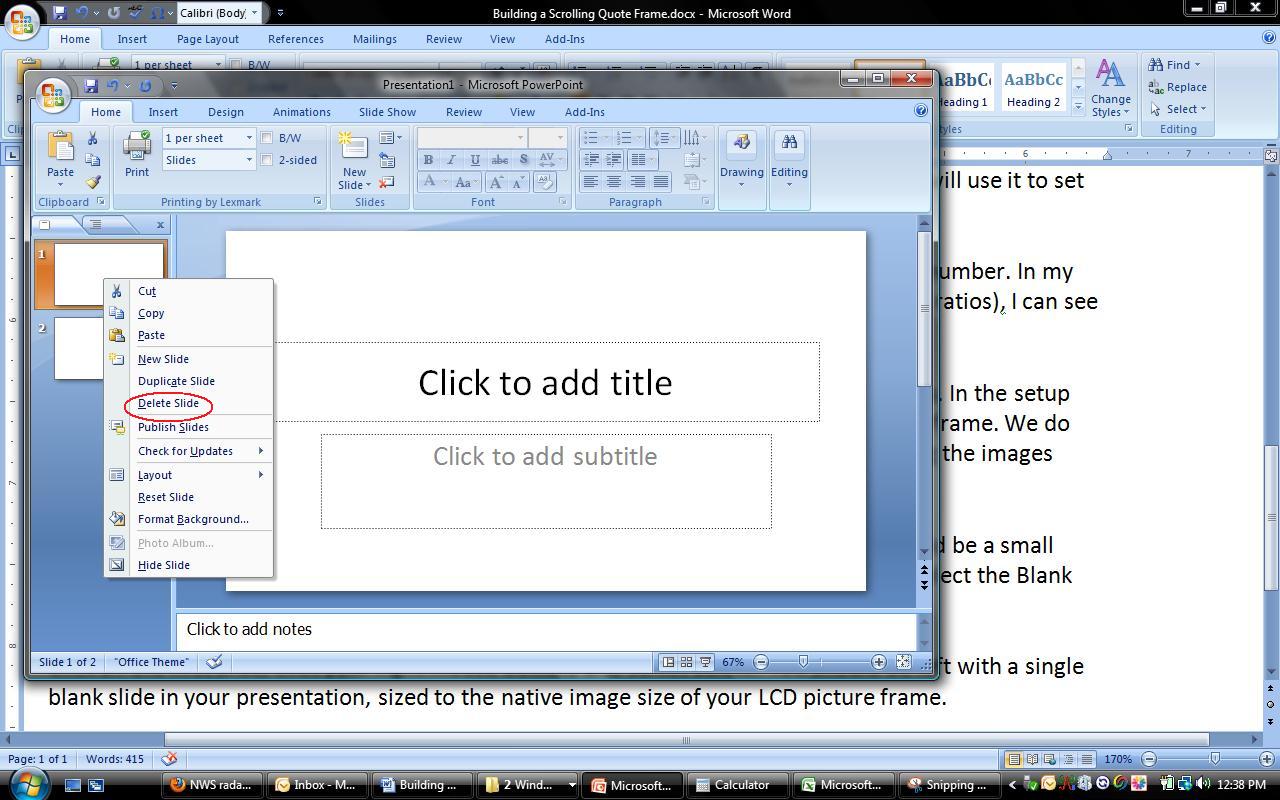
Task: Enable the 2-sided checkbox
Action: tap(267, 160)
